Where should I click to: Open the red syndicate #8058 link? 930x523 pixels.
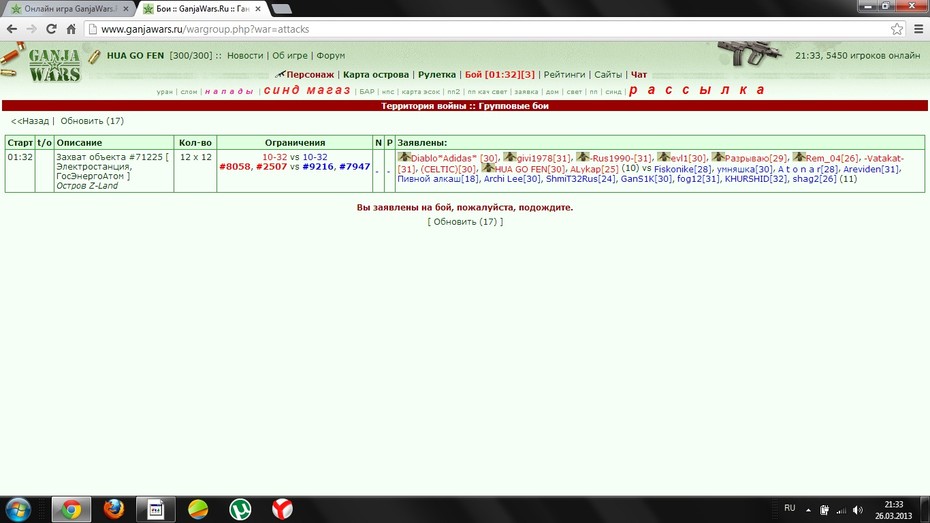[235, 167]
